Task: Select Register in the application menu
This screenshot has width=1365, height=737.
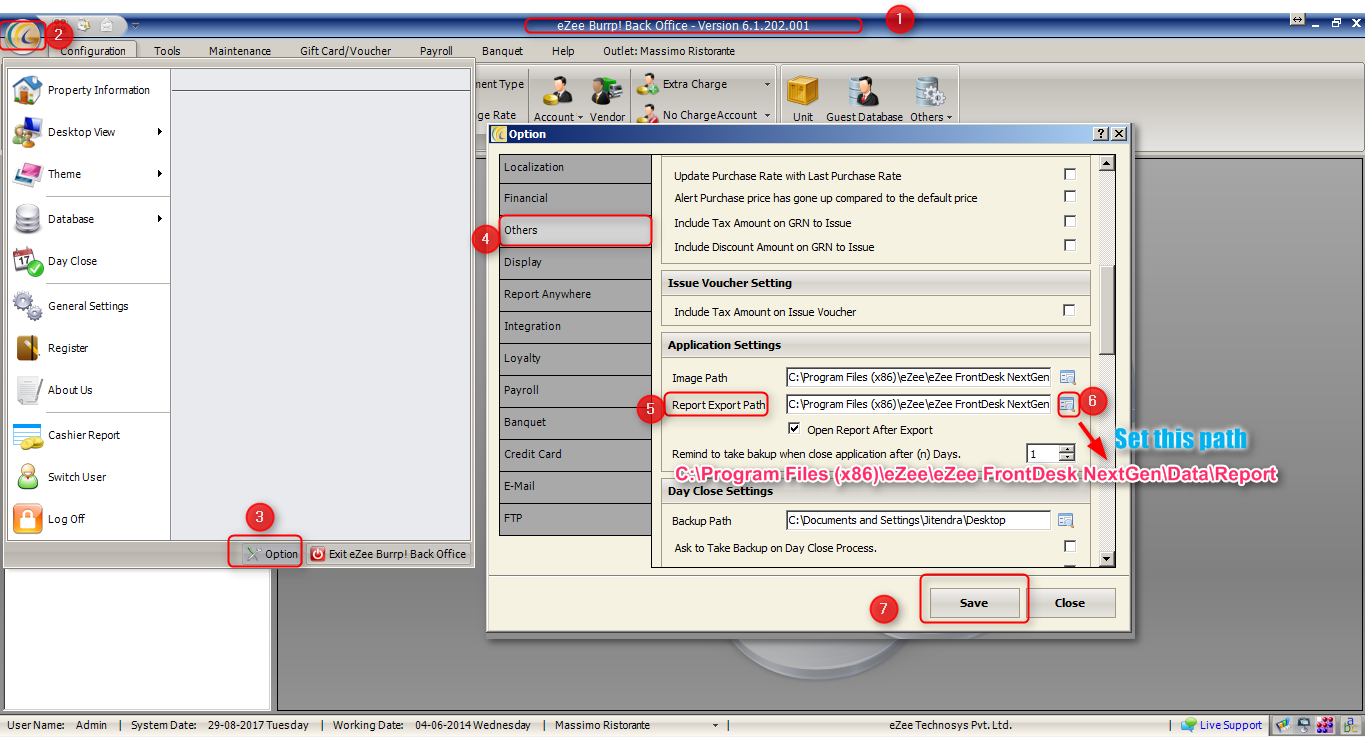Action: pos(88,348)
